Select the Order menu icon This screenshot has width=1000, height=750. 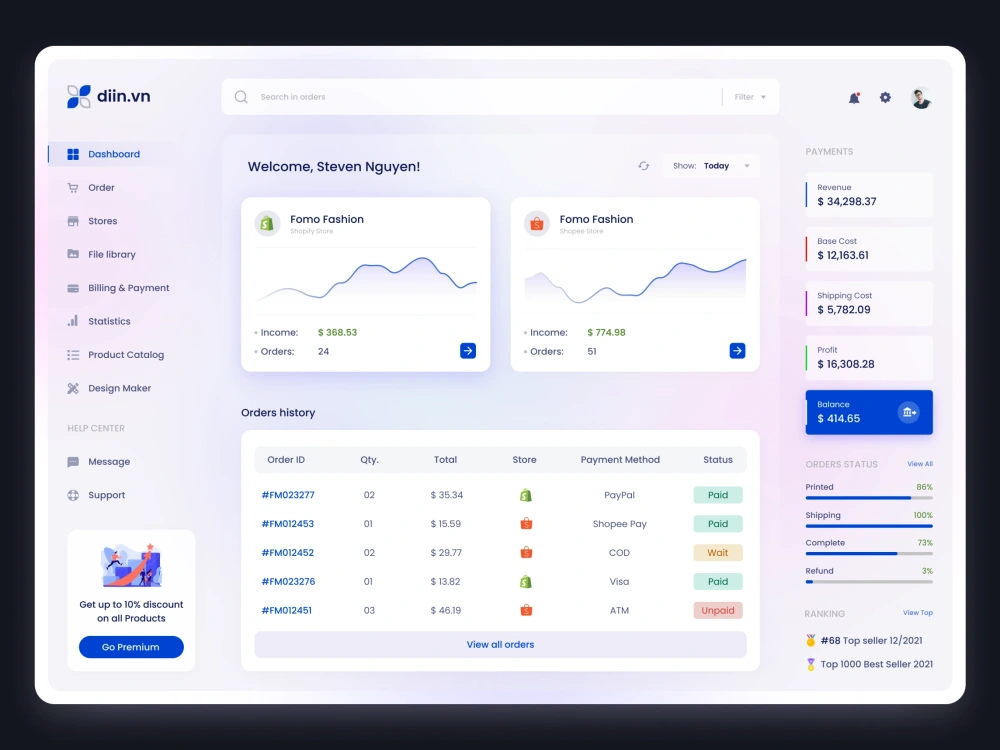73,187
